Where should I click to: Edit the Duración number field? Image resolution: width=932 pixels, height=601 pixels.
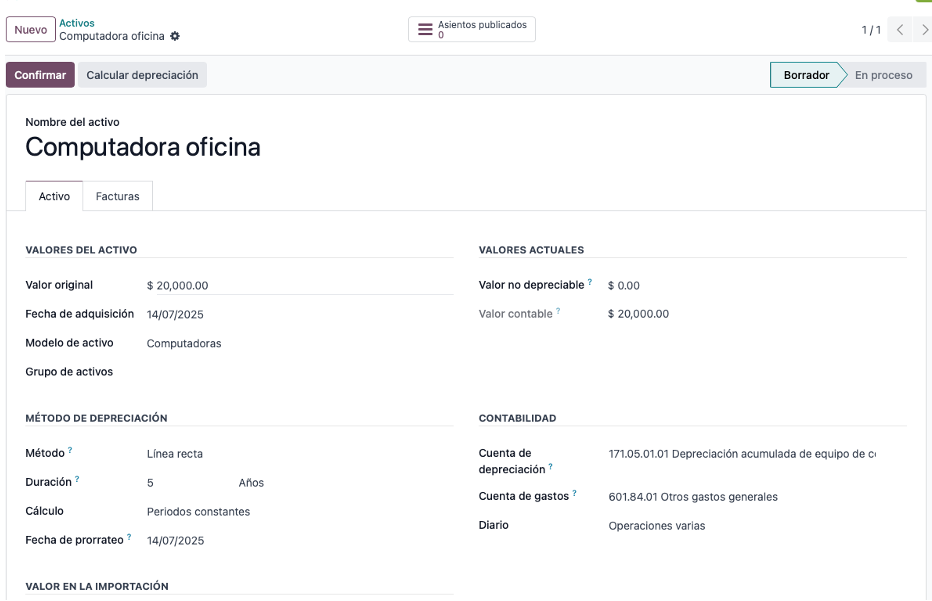(x=190, y=483)
